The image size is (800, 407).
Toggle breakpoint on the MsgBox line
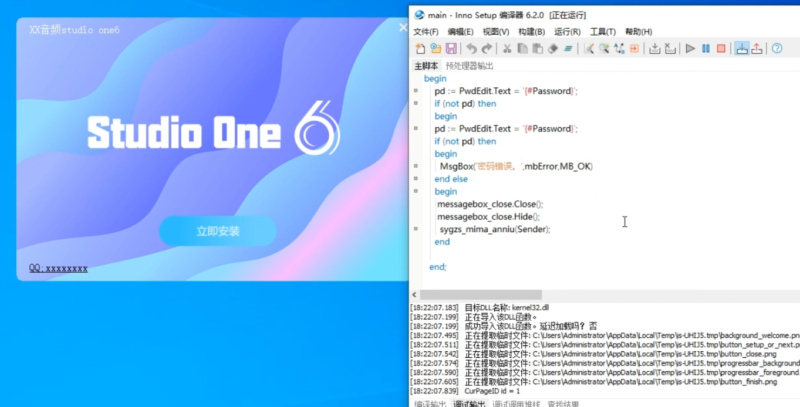point(416,166)
